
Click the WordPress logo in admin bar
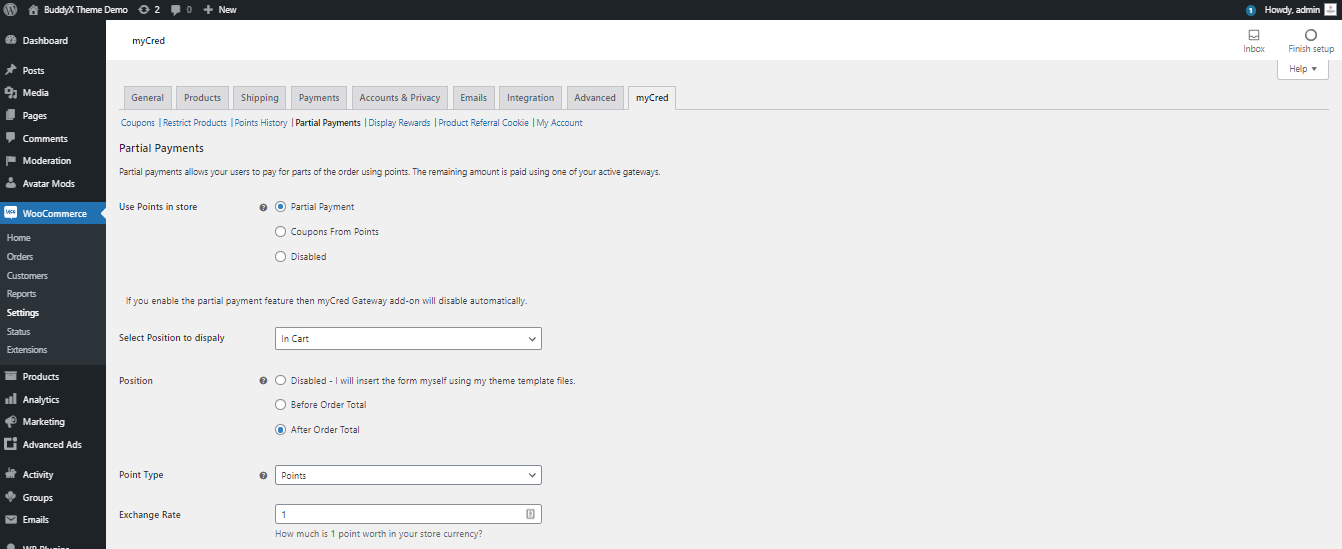pyautogui.click(x=10, y=9)
